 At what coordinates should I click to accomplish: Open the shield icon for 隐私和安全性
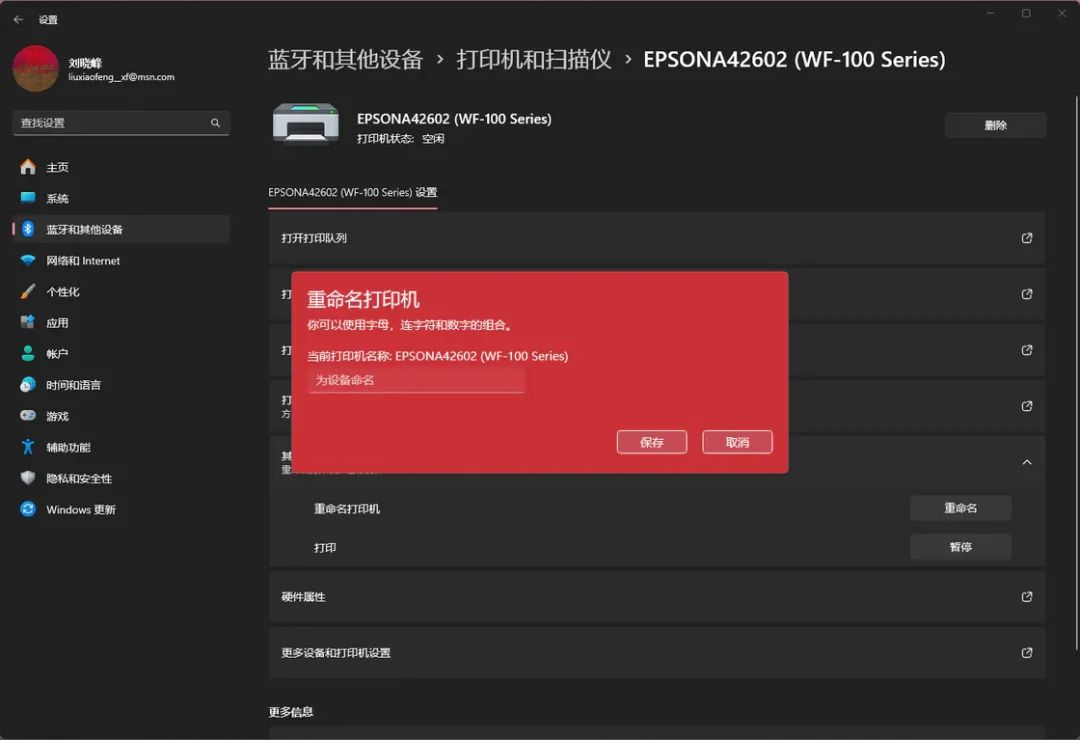tap(28, 478)
